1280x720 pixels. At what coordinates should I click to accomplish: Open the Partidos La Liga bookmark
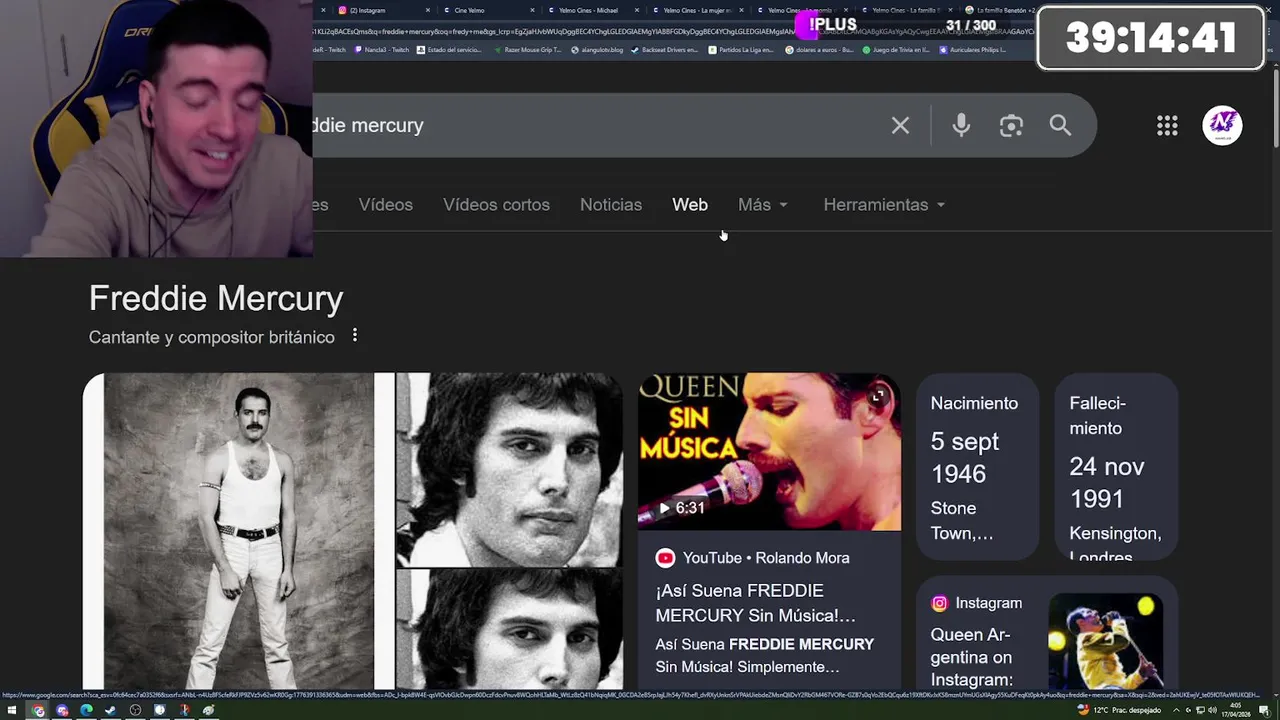tap(741, 49)
